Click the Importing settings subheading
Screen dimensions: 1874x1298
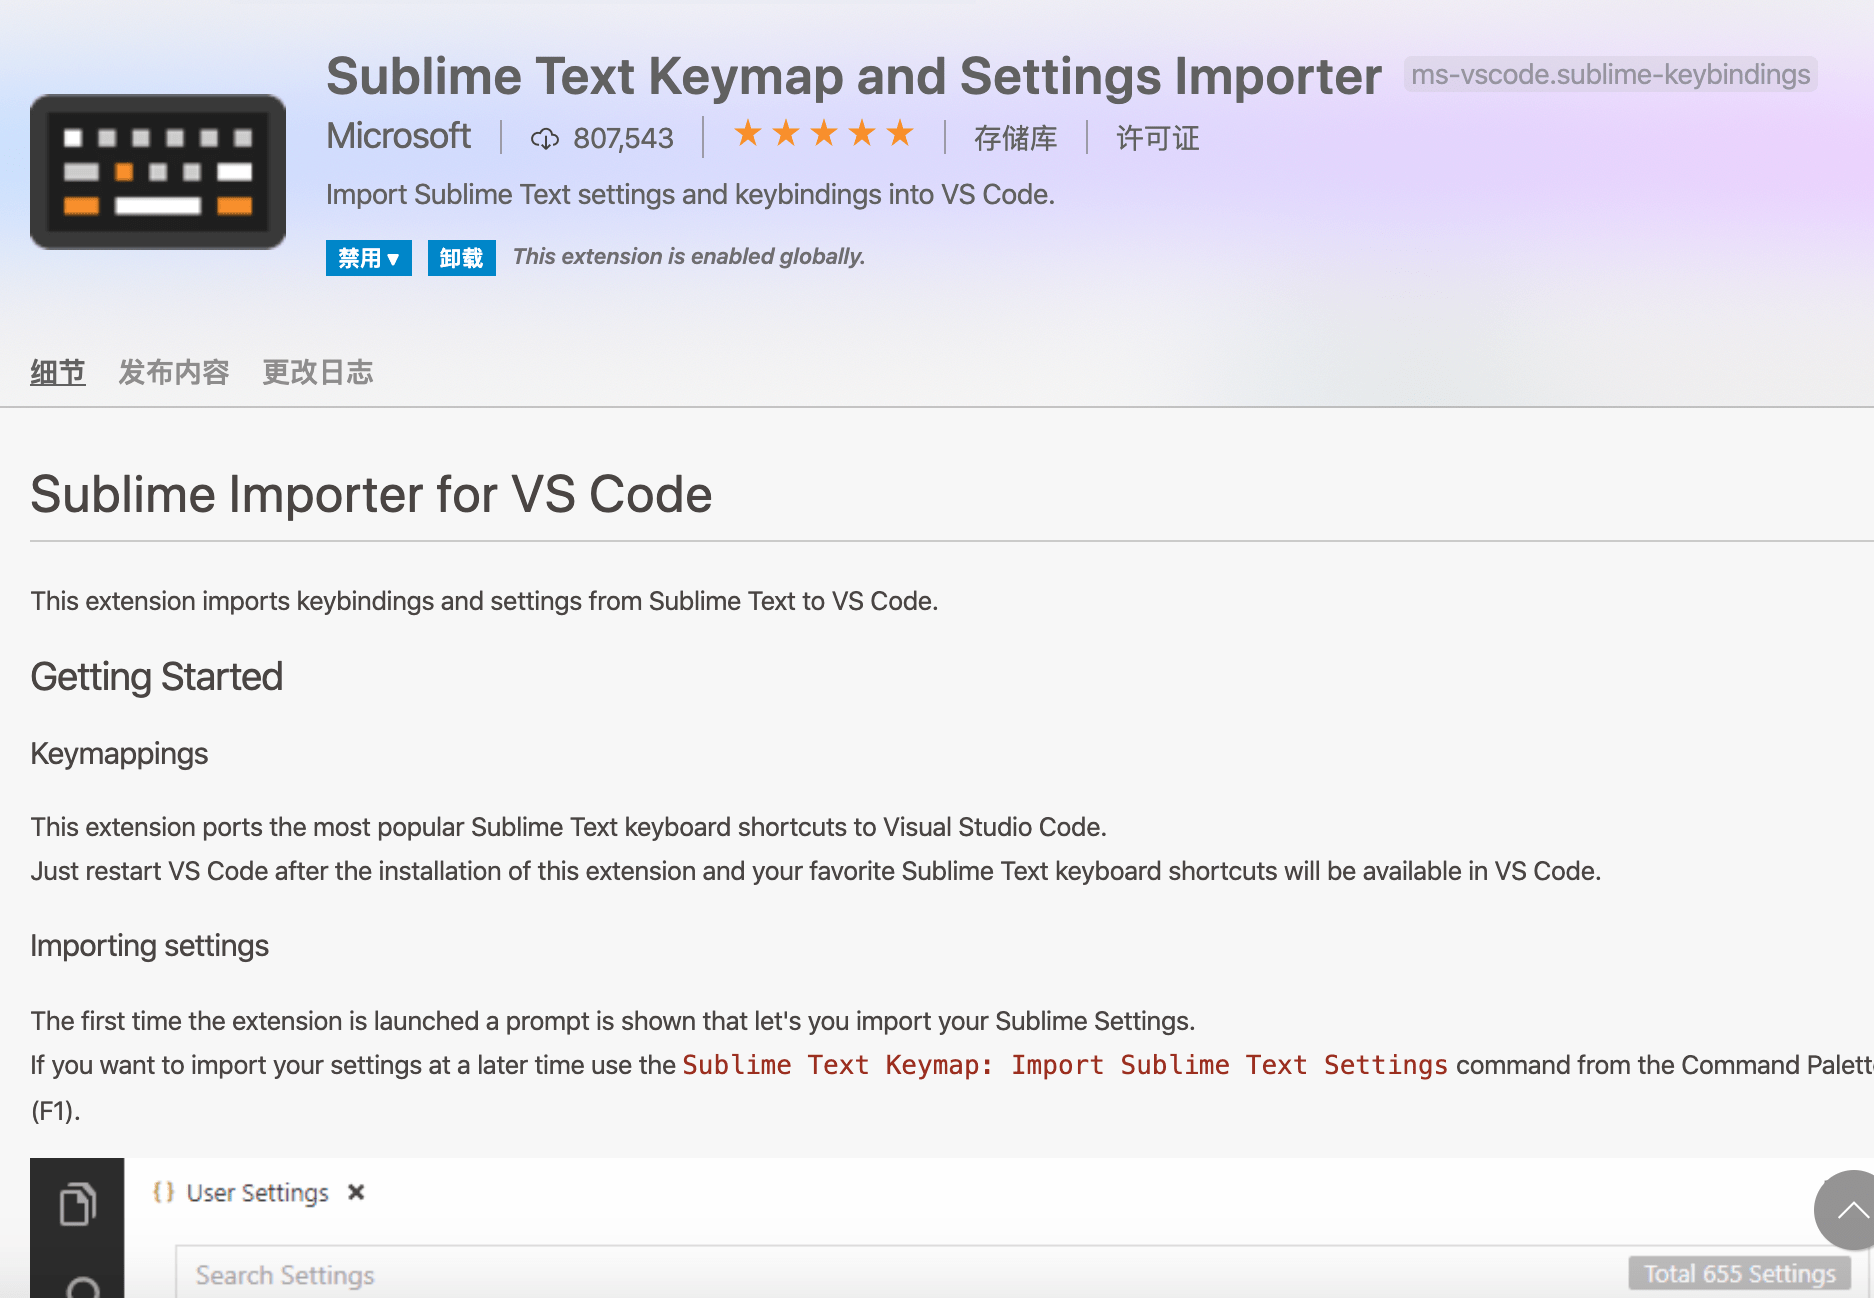coord(149,946)
